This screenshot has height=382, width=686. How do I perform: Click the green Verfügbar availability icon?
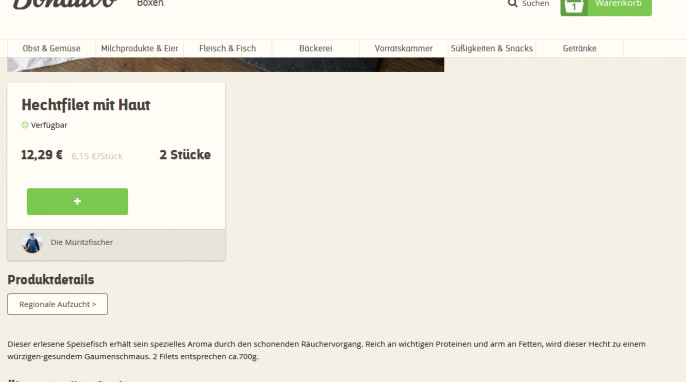[x=25, y=125]
